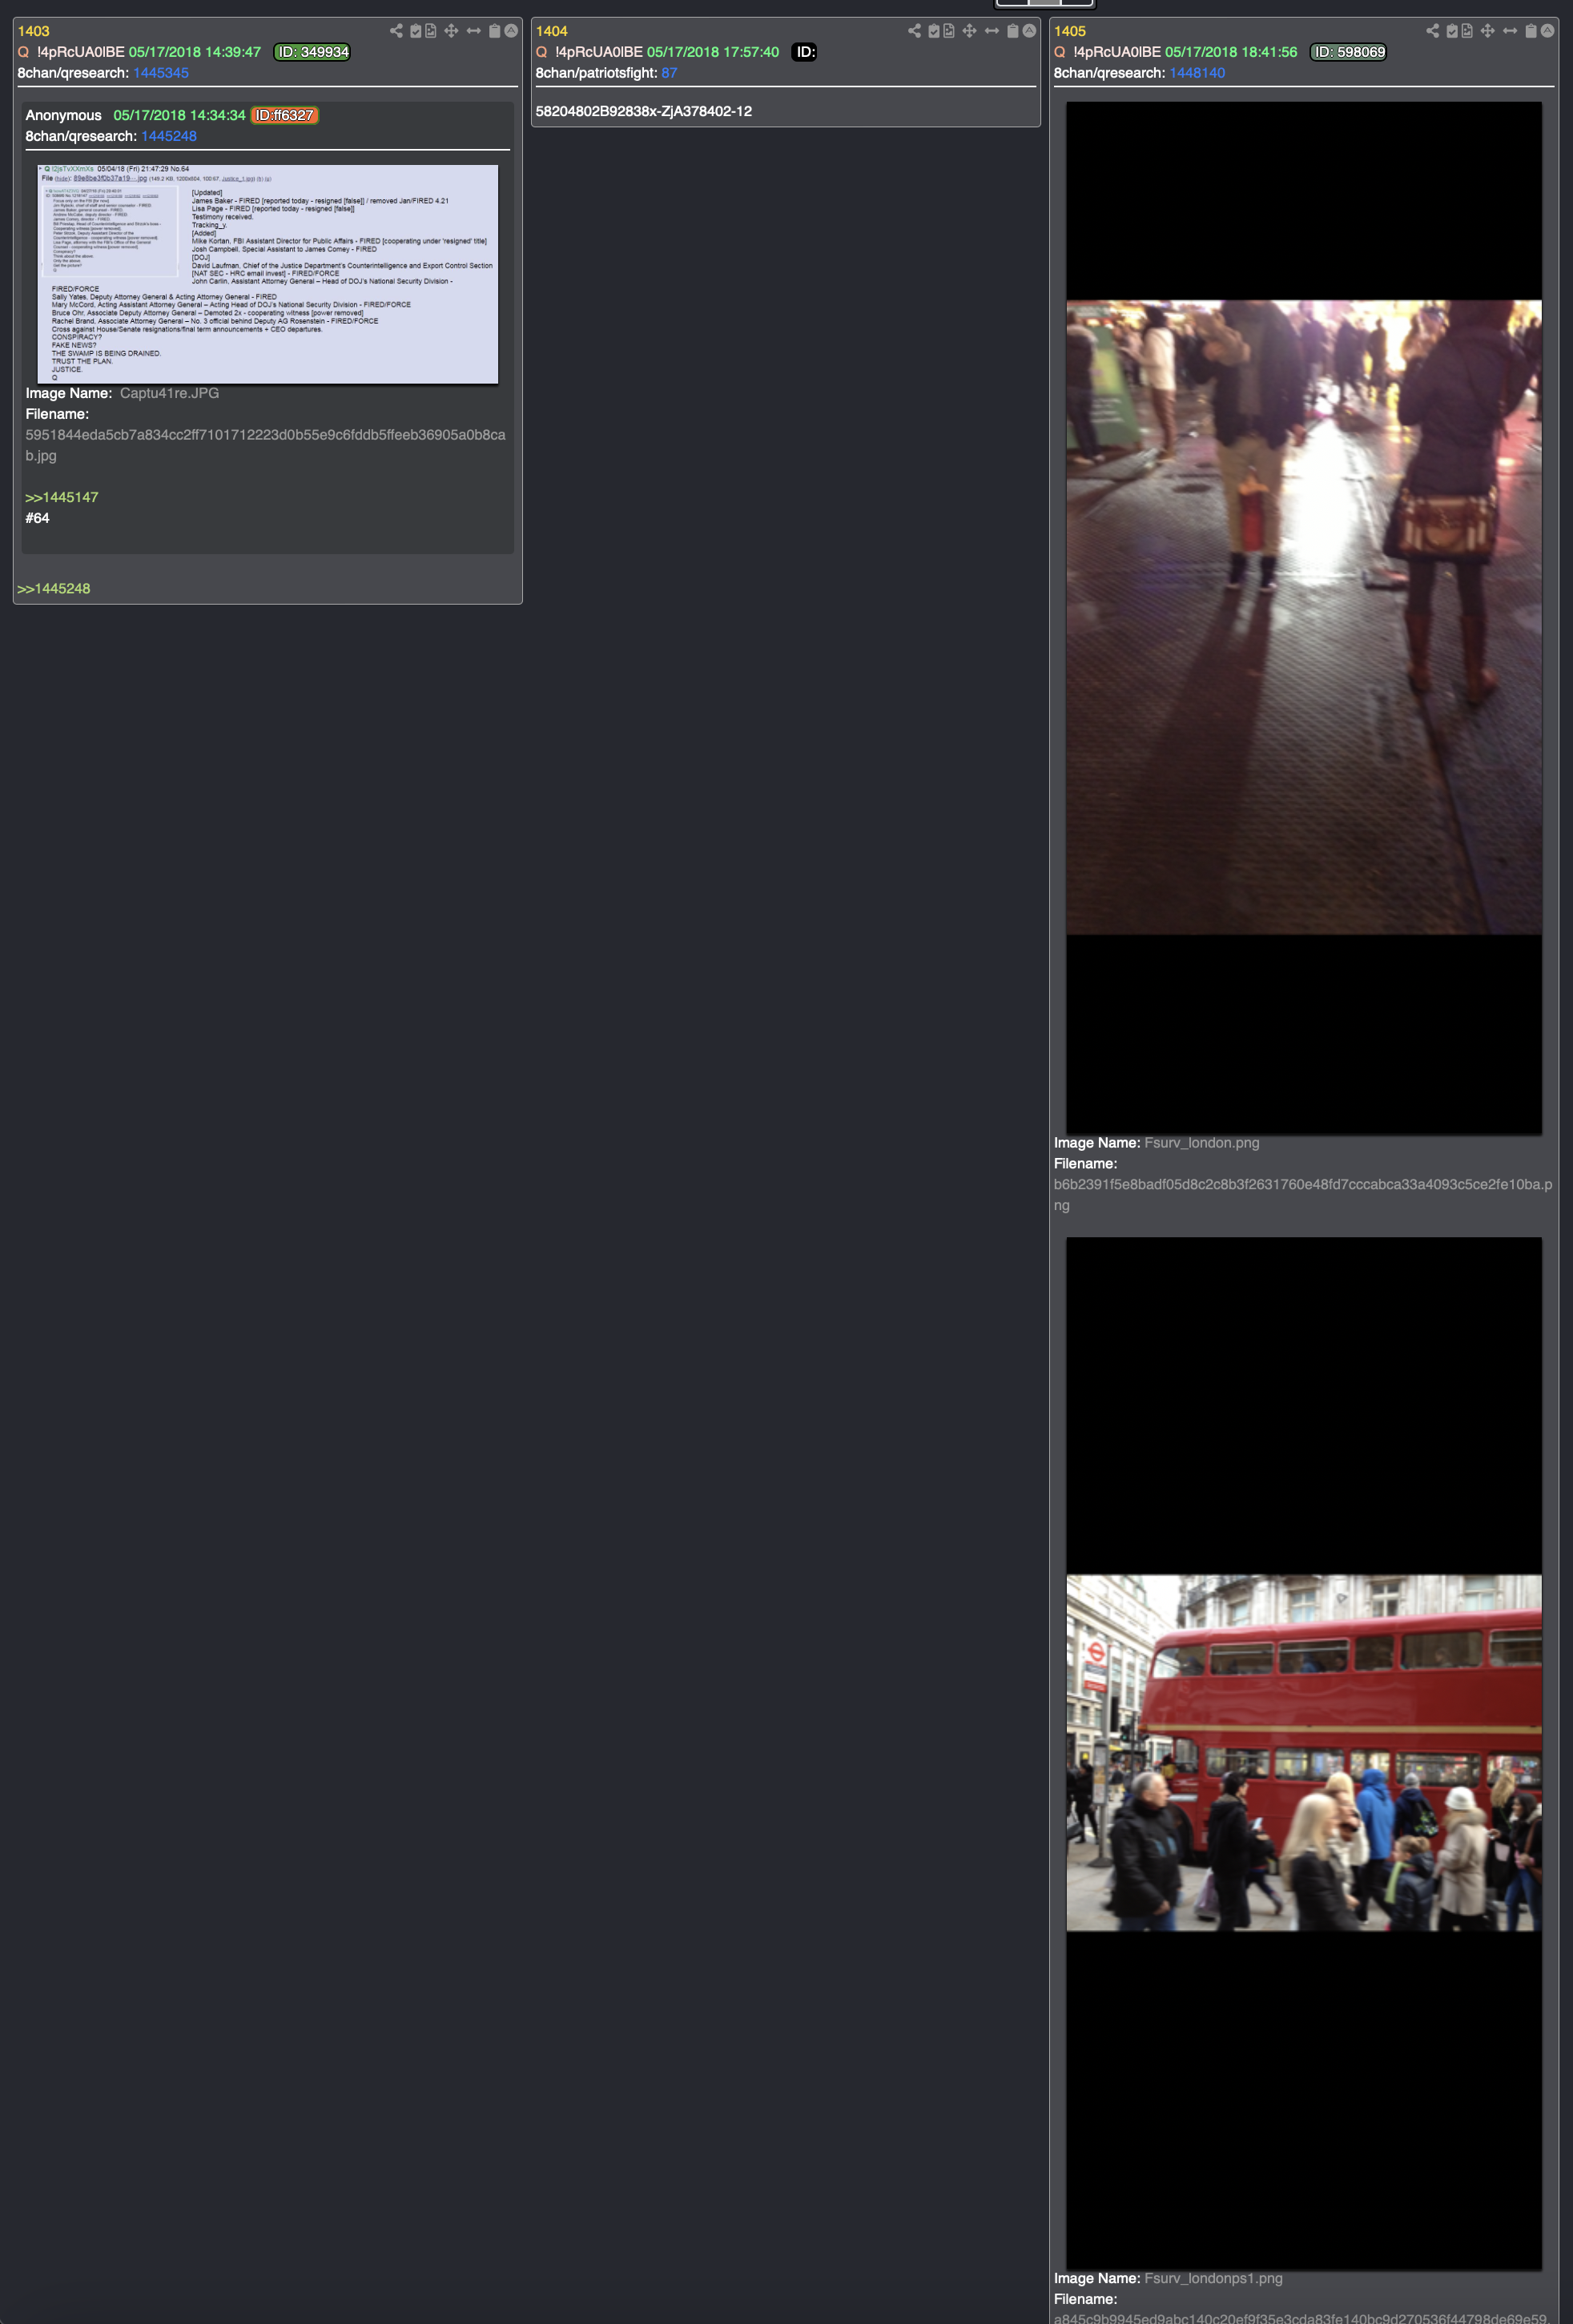This screenshot has height=2324, width=1573.
Task: Click the four-arrow move icon on post 1403
Action: pos(451,31)
